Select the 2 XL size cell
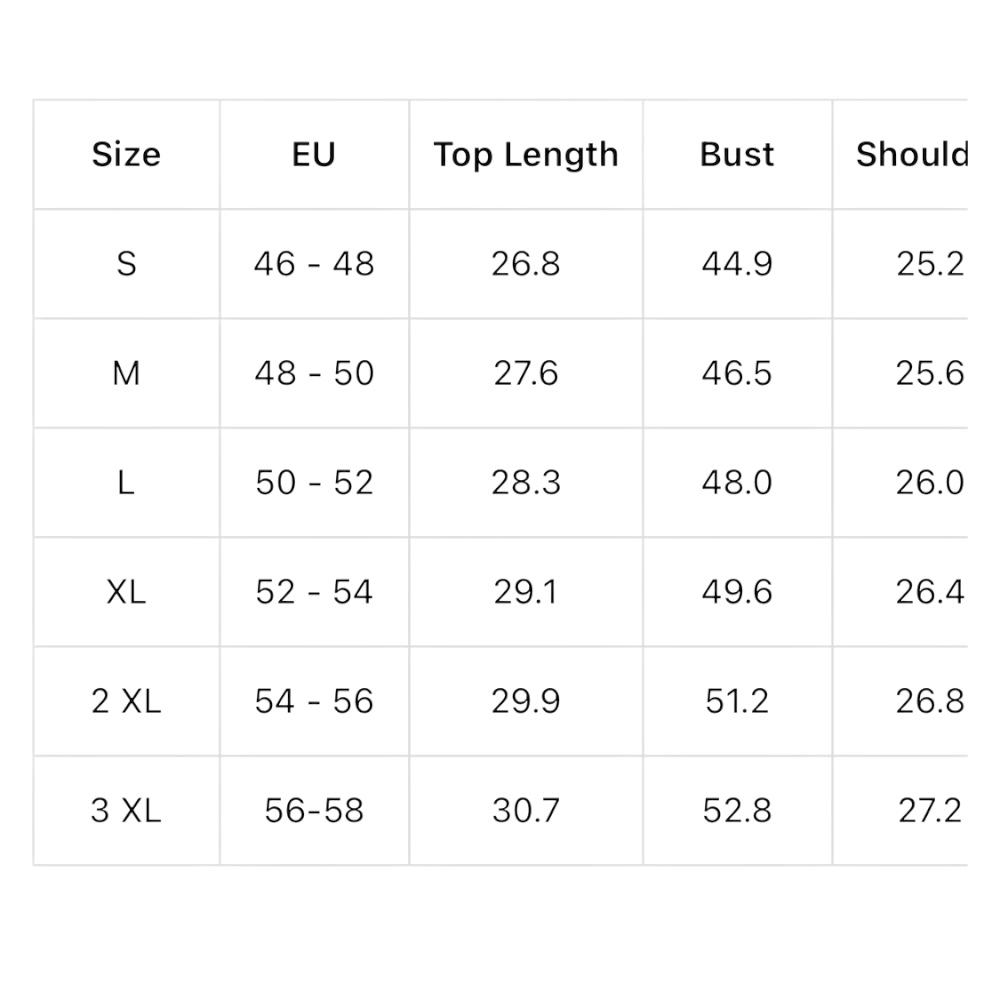The width and height of the screenshot is (1000, 1000). pyautogui.click(x=126, y=701)
